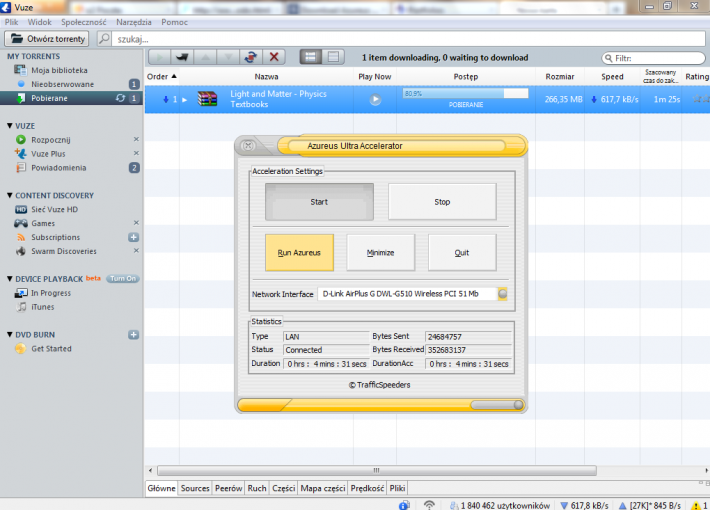Open Powiadomienia in sidebar
The height and width of the screenshot is (510, 710).
[58, 168]
